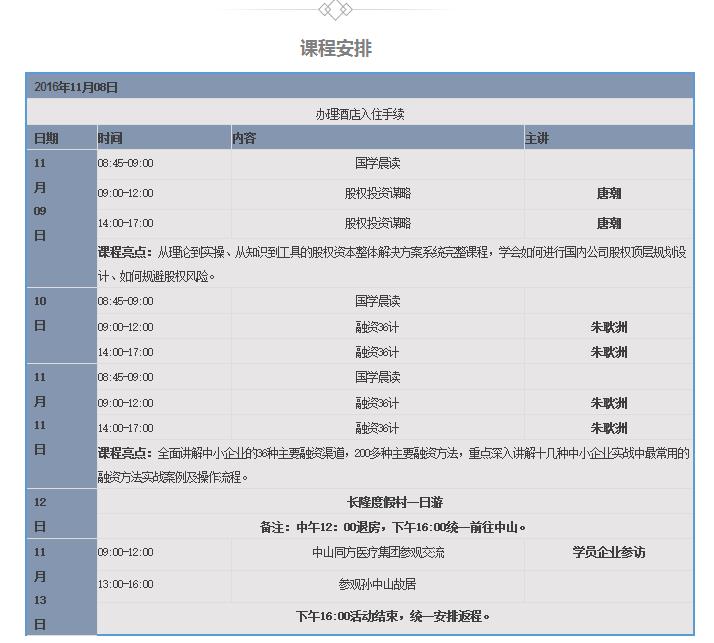Viewport: 714px width, 643px height.
Task: Click the 课程安排 page title
Action: click(336, 49)
